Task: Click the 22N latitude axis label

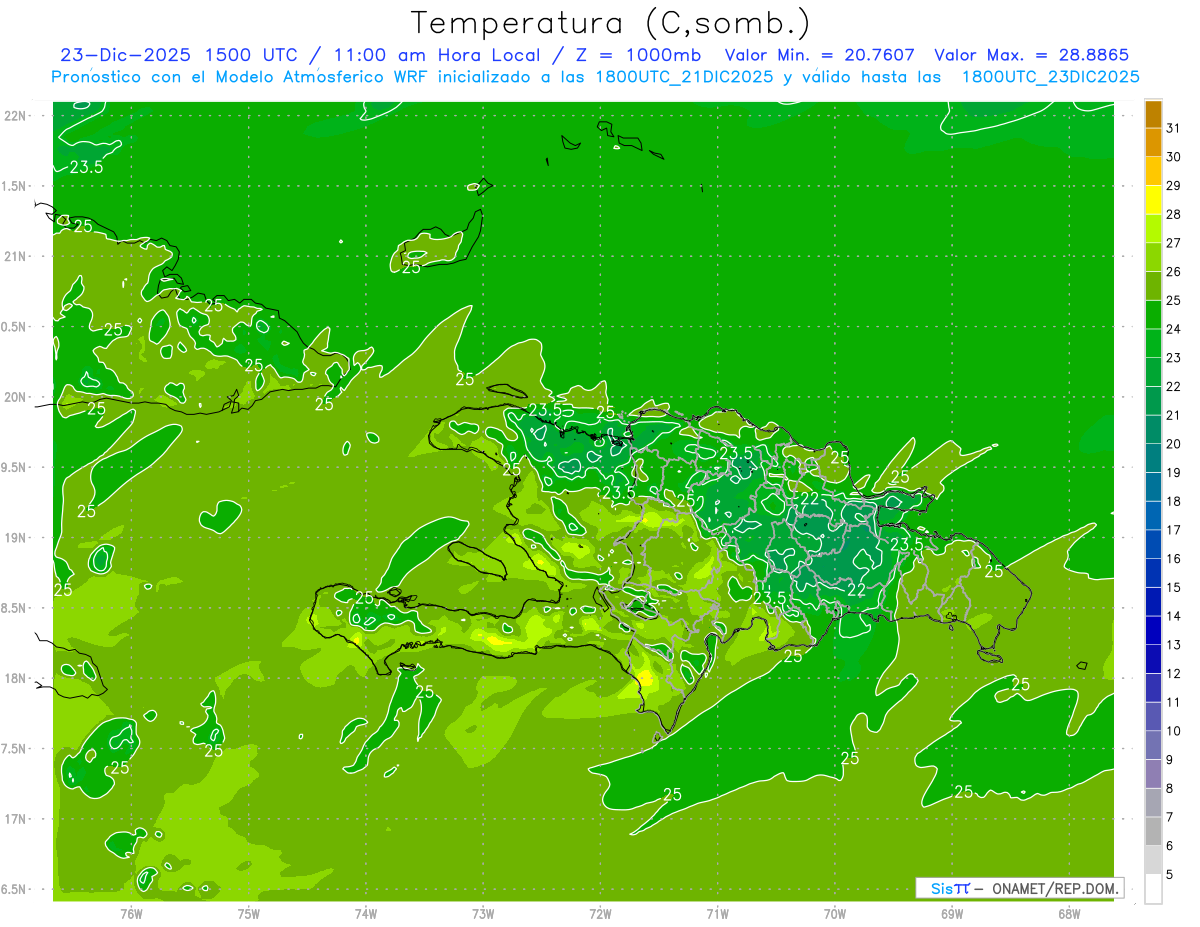Action: click(15, 116)
